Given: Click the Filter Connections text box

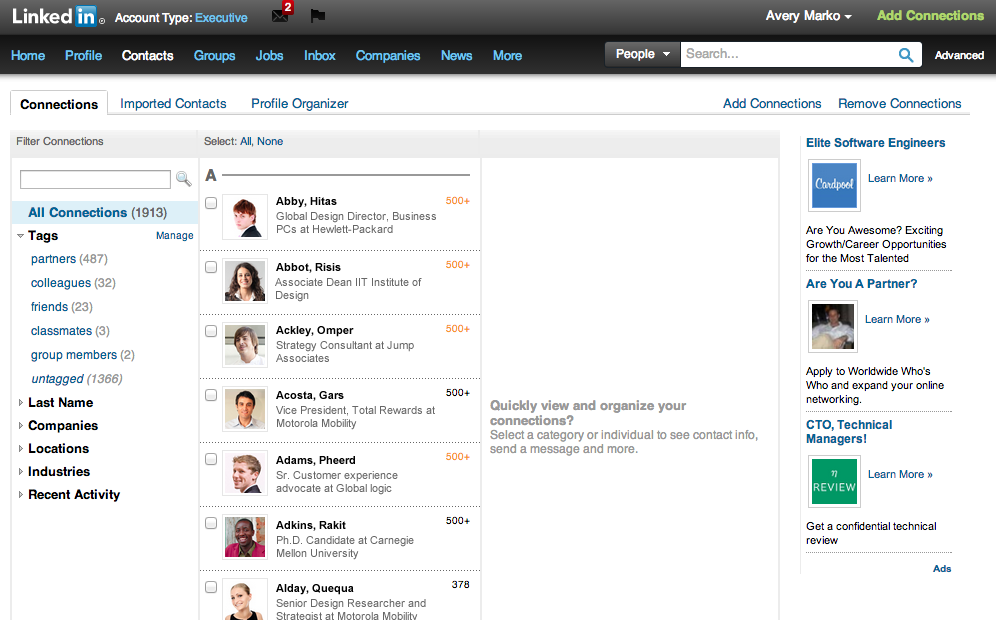Looking at the screenshot, I should point(95,179).
